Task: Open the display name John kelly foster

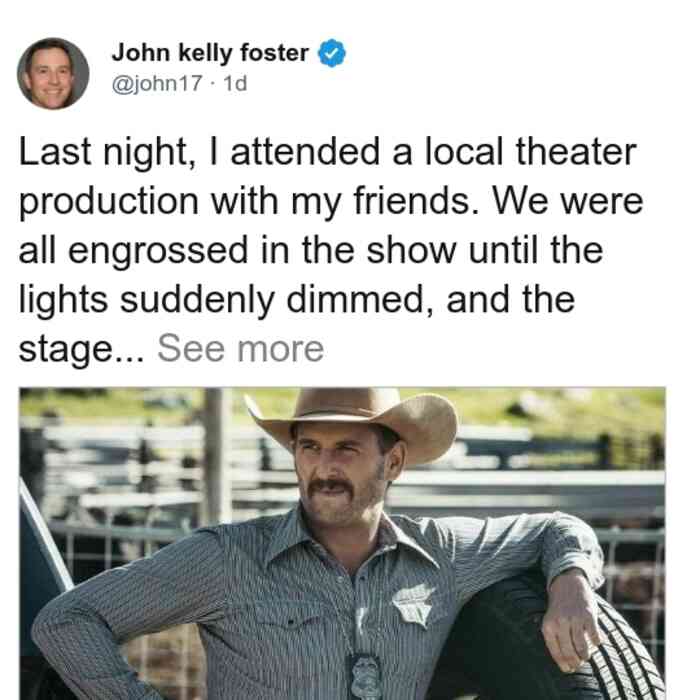Action: coord(210,53)
